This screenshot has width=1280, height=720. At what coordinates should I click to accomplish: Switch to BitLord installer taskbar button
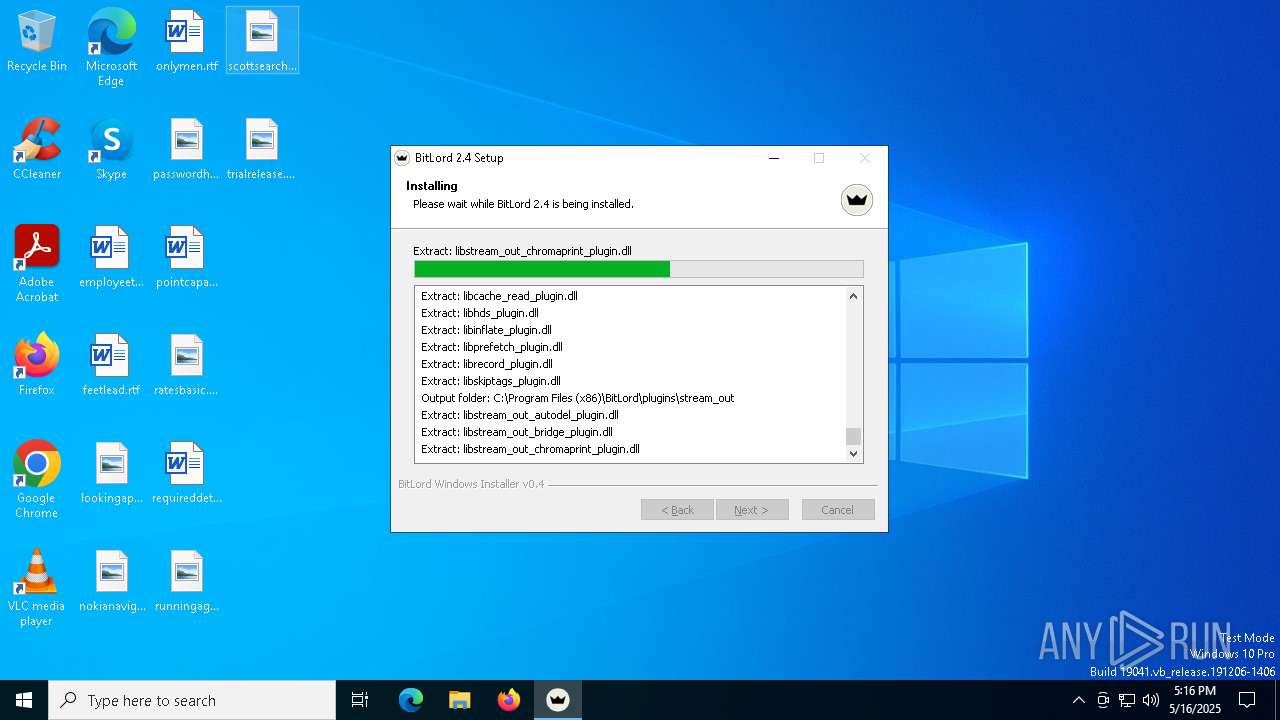click(558, 700)
